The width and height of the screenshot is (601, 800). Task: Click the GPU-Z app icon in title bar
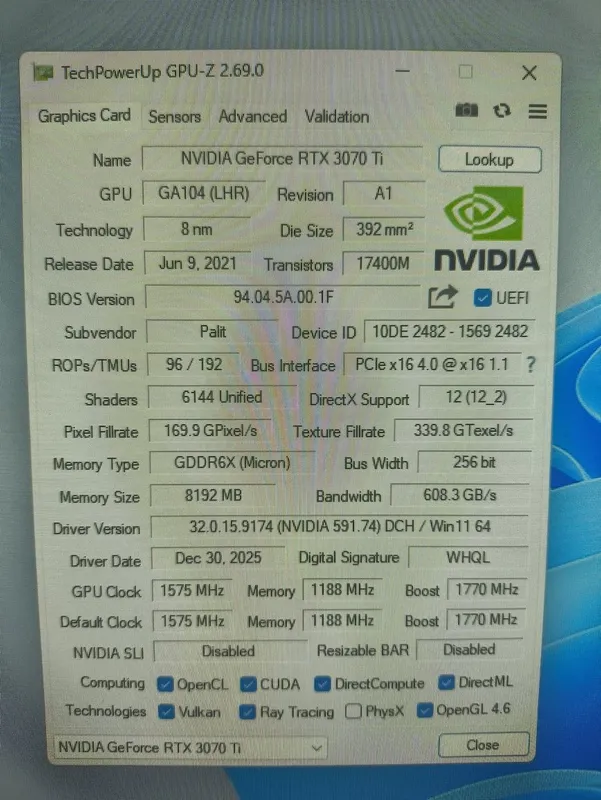click(x=43, y=72)
